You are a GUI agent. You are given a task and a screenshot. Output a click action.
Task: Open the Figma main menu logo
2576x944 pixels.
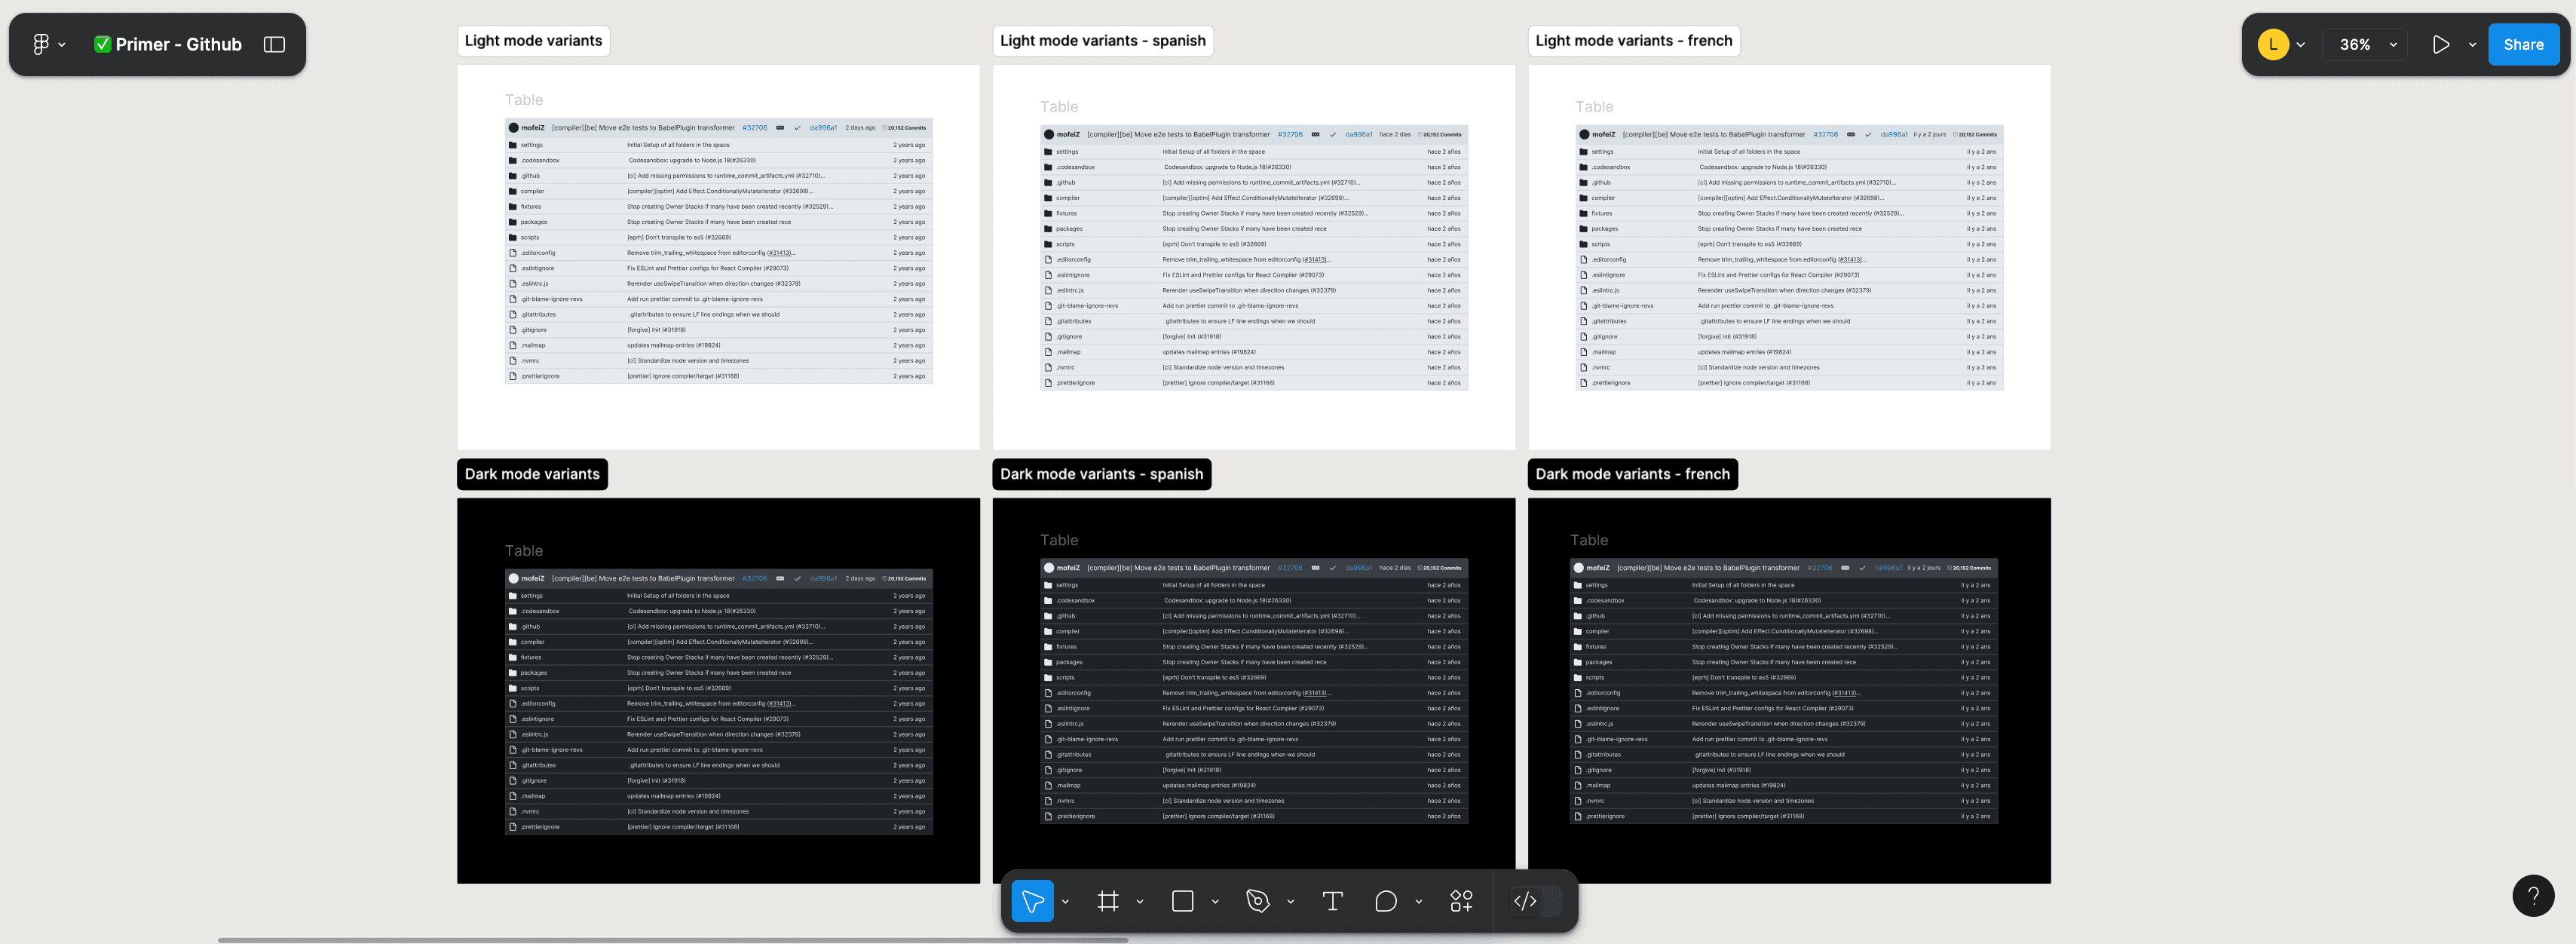[40, 44]
